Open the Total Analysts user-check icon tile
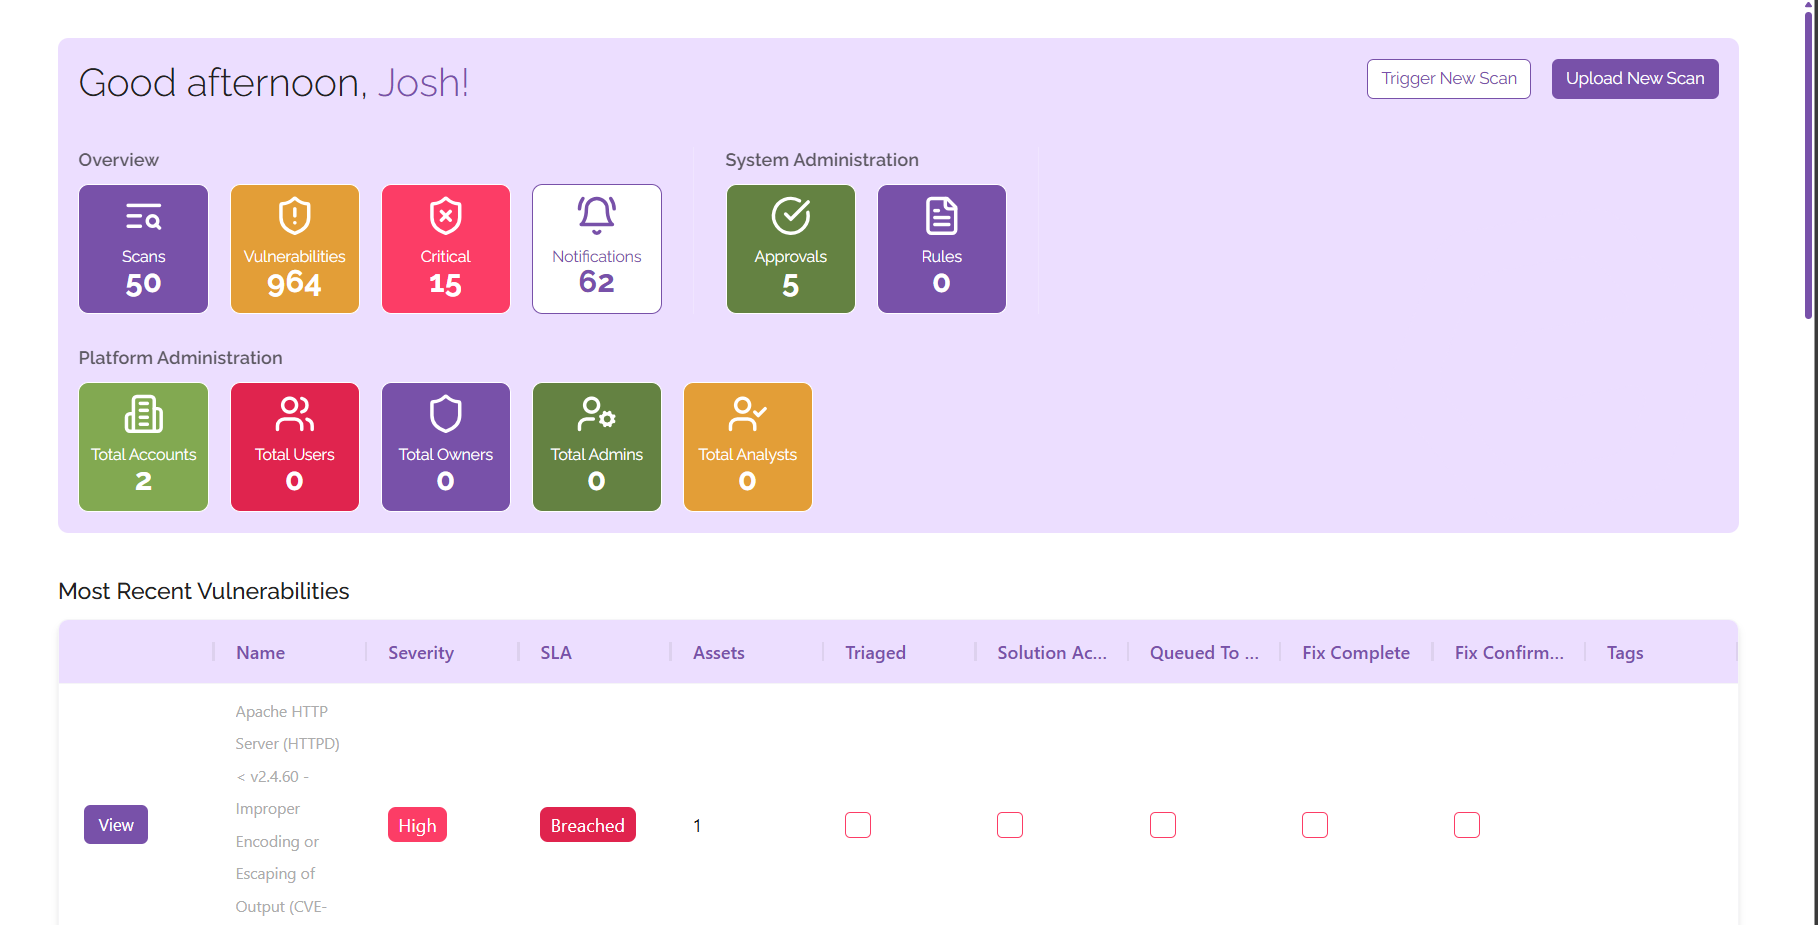 tap(747, 415)
